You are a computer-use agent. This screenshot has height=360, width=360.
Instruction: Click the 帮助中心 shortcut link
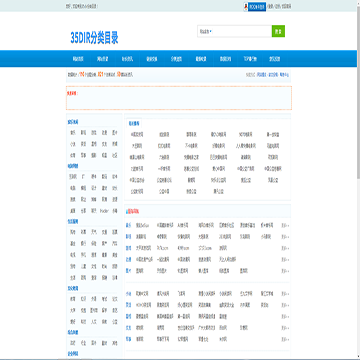[x=284, y=75]
